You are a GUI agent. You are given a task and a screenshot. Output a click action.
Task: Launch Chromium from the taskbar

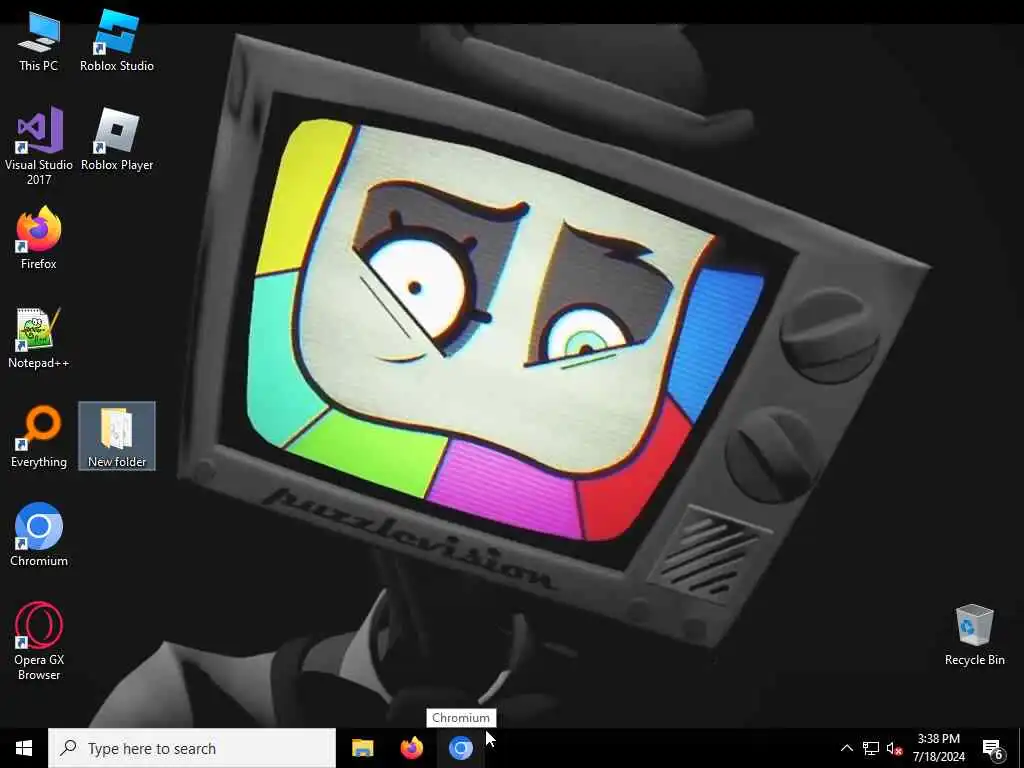tap(460, 748)
